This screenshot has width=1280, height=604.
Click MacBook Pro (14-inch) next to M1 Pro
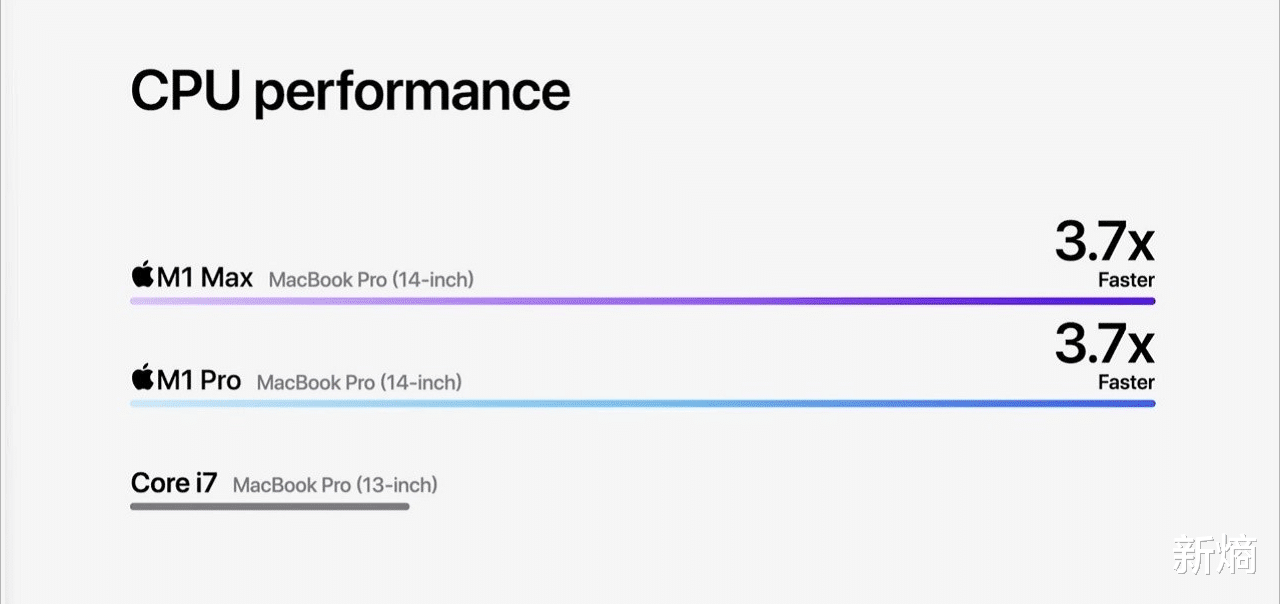pyautogui.click(x=359, y=382)
